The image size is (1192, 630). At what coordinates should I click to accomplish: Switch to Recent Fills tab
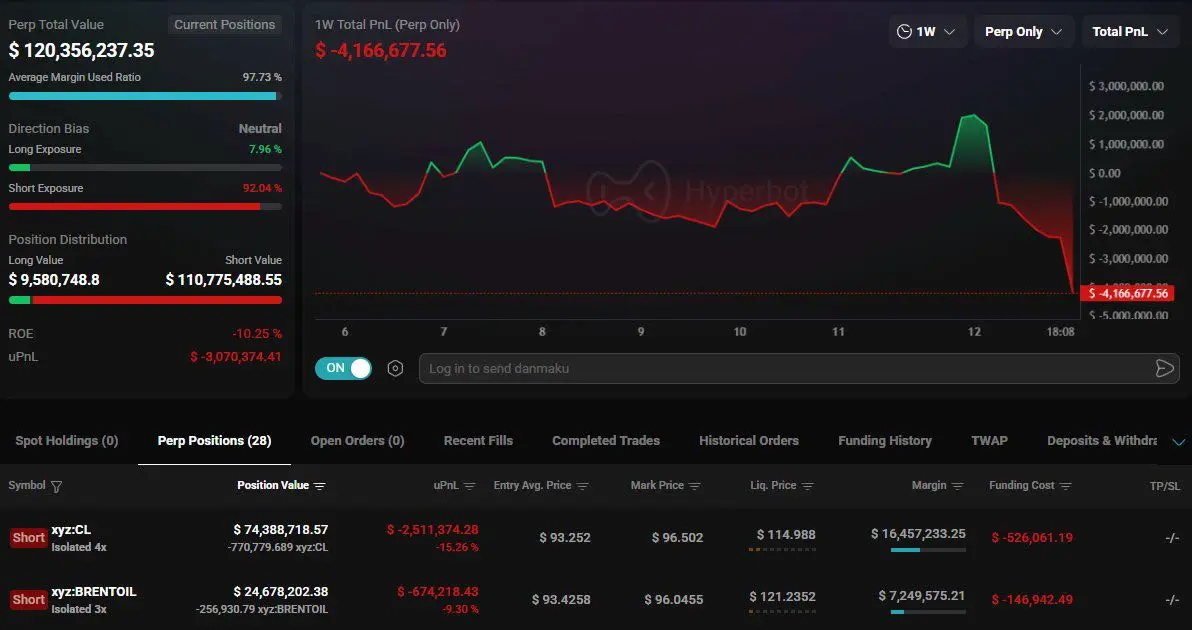[478, 441]
